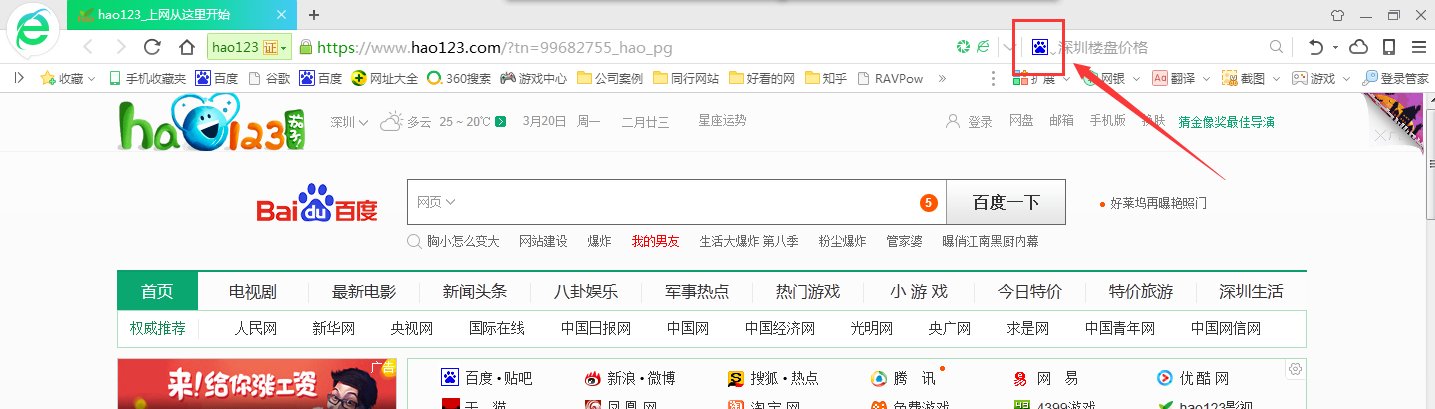This screenshot has height=409, width=1435.
Task: Click the green speed mode icon in address bar
Action: coord(963,47)
